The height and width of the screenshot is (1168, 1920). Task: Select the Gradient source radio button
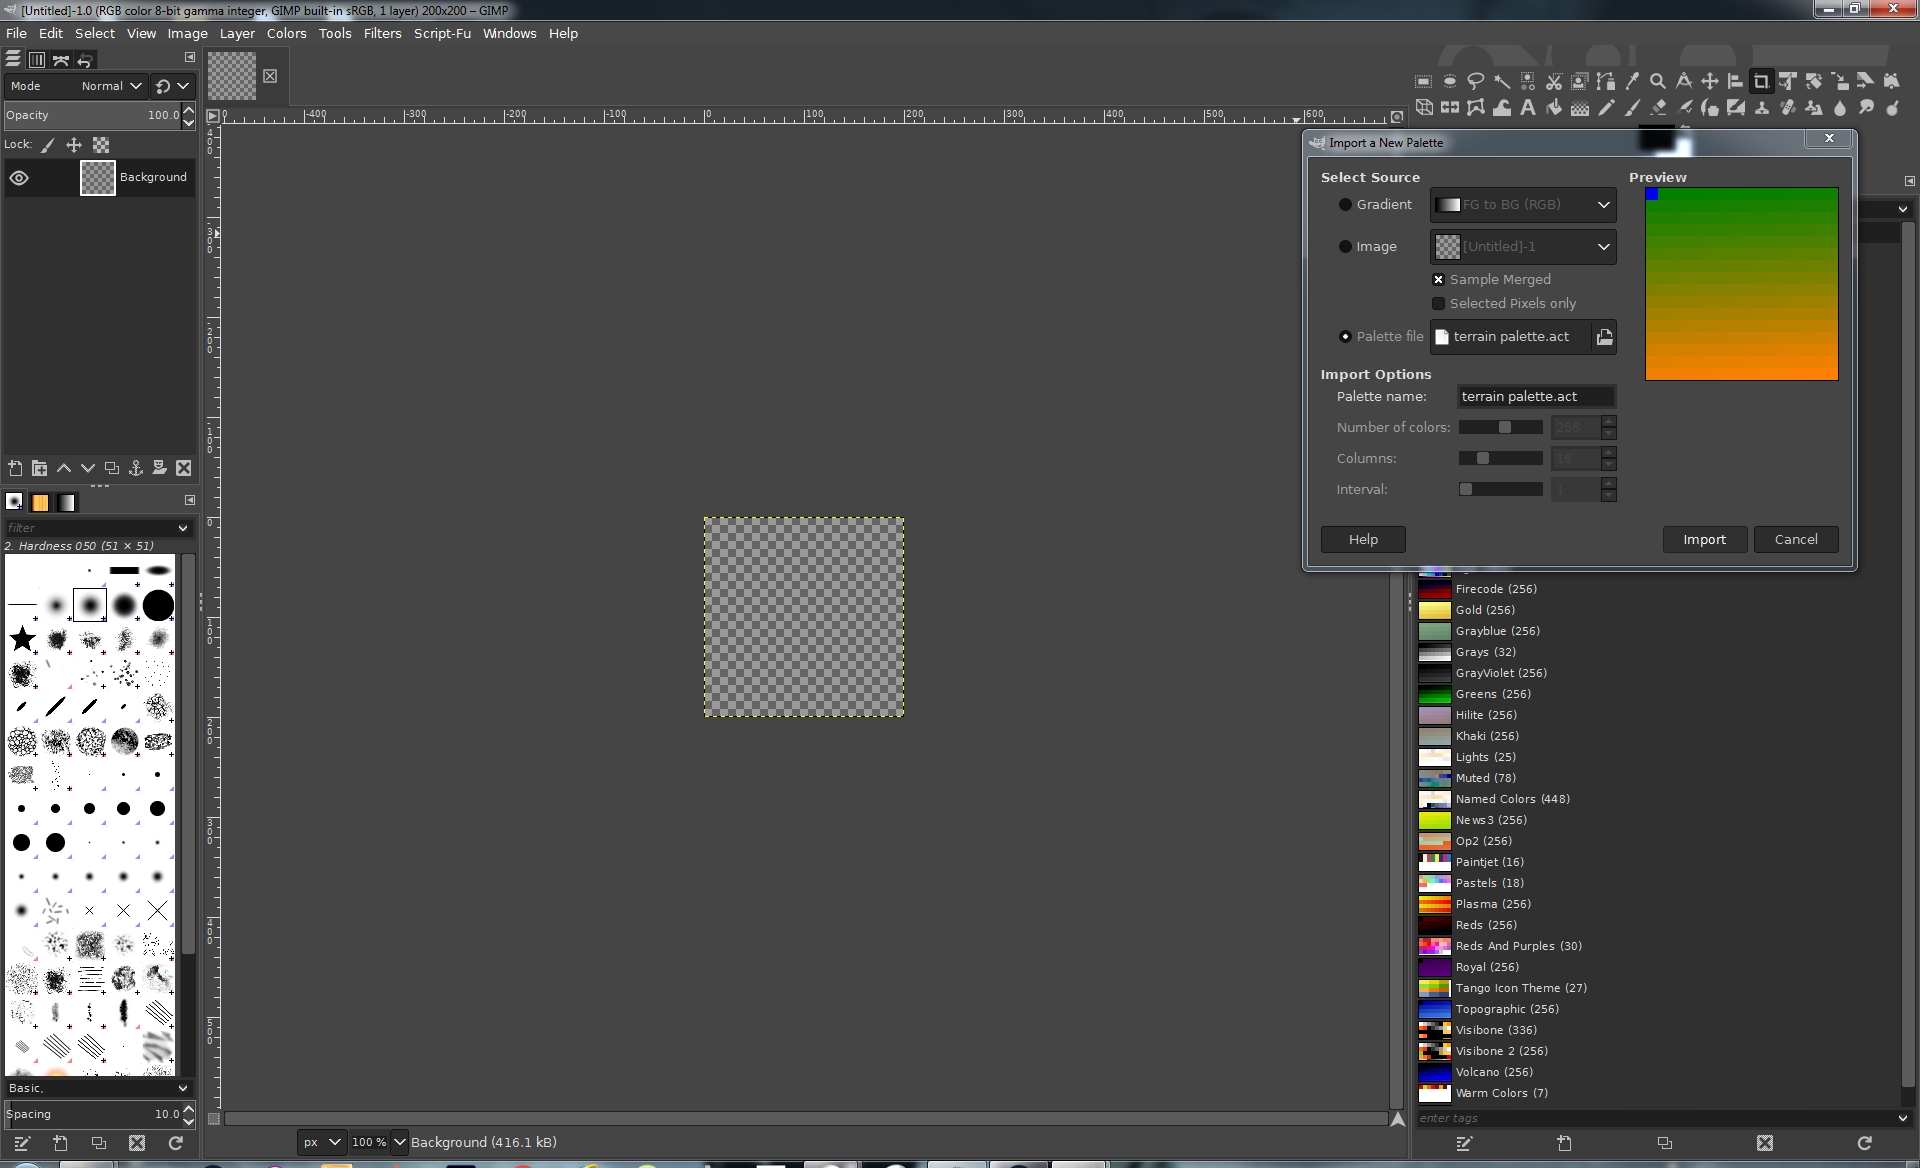[1345, 204]
